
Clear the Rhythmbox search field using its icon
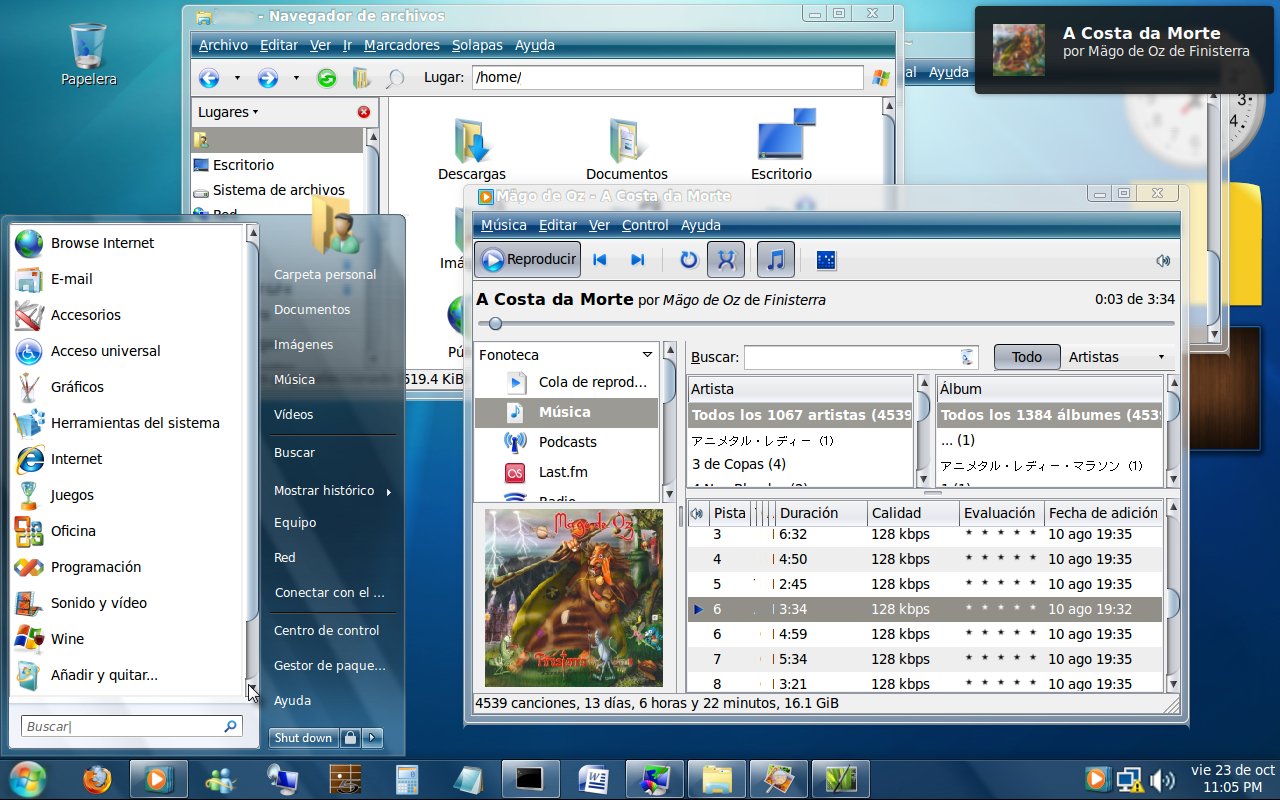(x=967, y=357)
